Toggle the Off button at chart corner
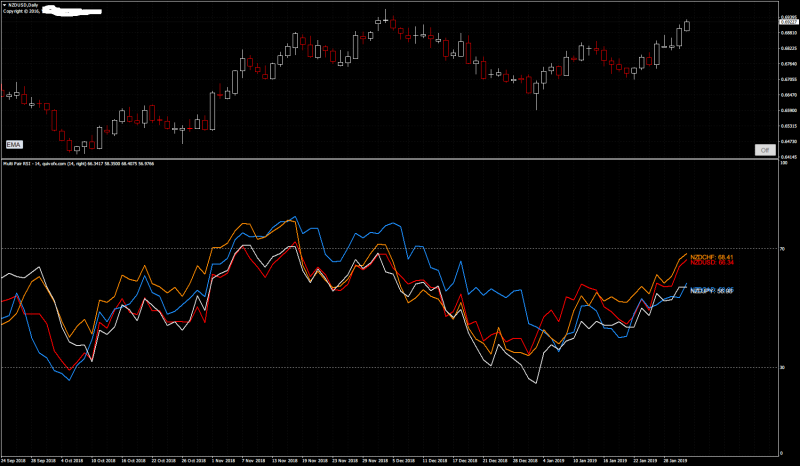This screenshot has height=466, width=800. click(x=765, y=150)
